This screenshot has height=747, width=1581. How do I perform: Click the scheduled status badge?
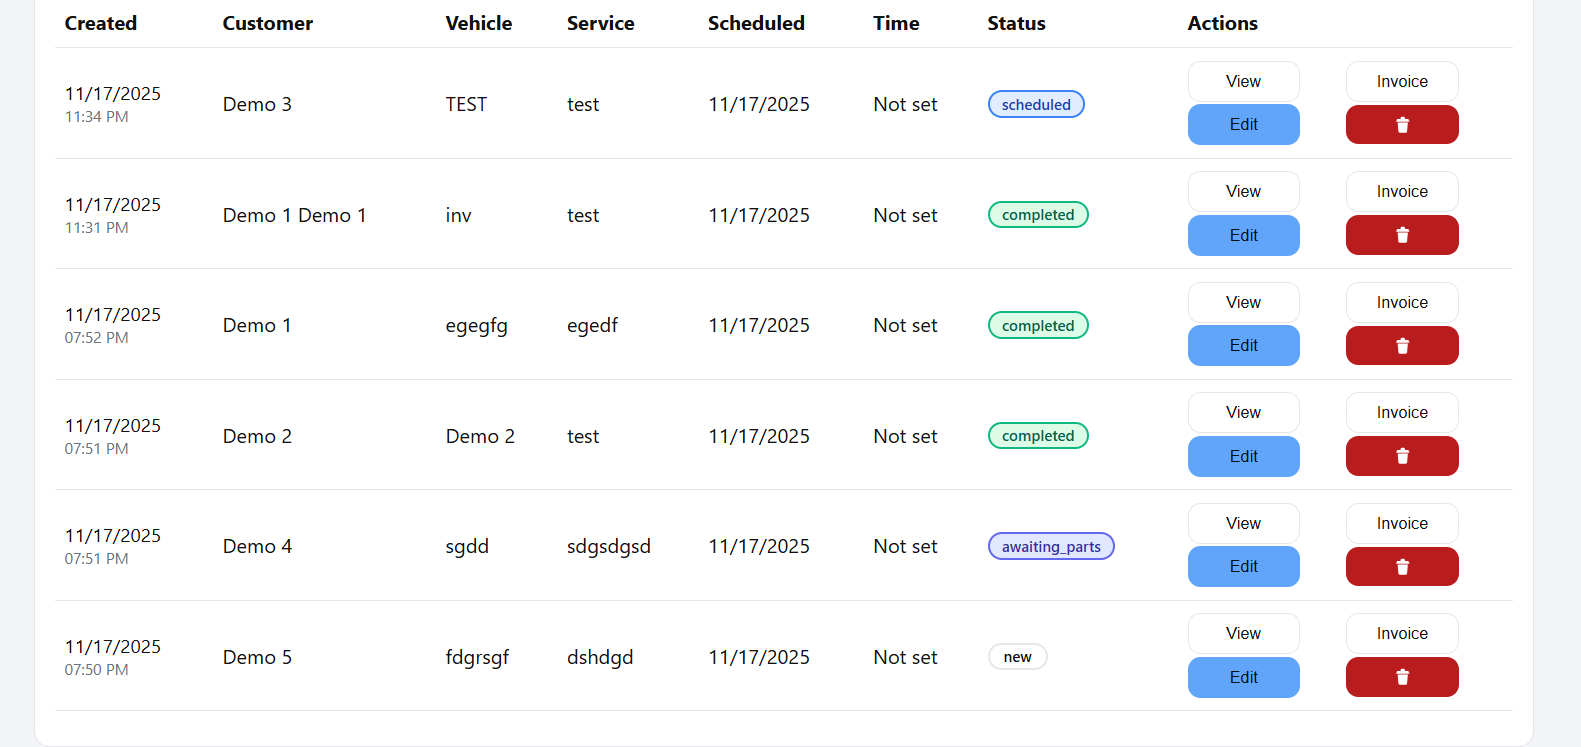(x=1036, y=105)
